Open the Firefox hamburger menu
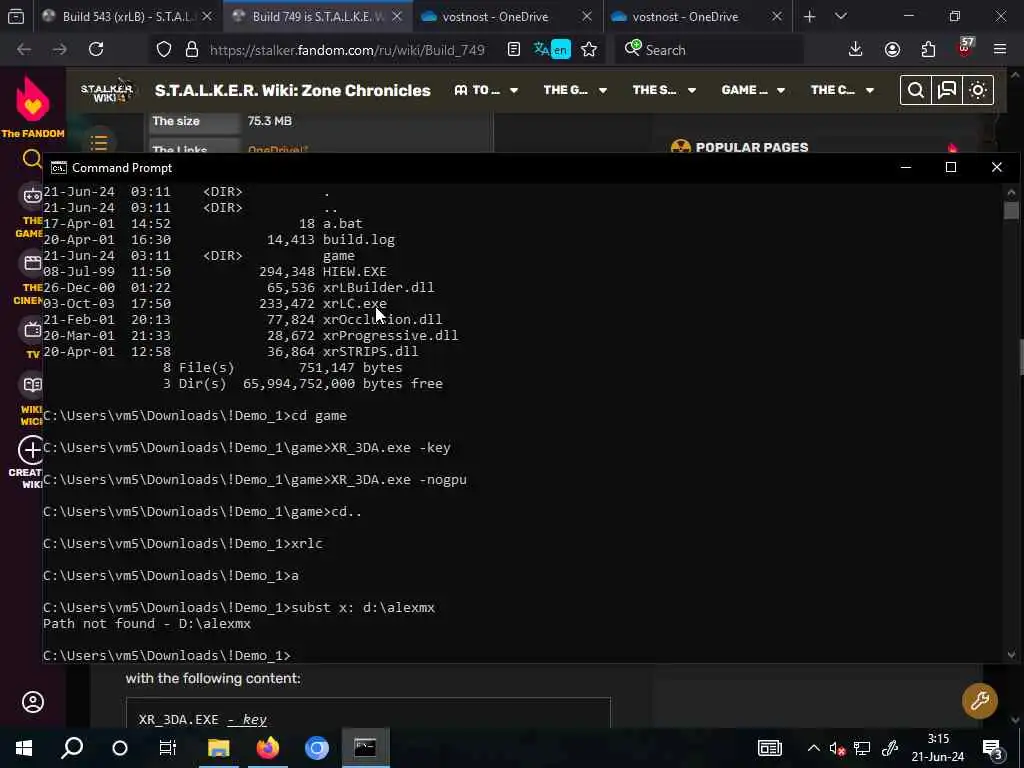Screen dimensions: 1024x768 coord(1000,50)
